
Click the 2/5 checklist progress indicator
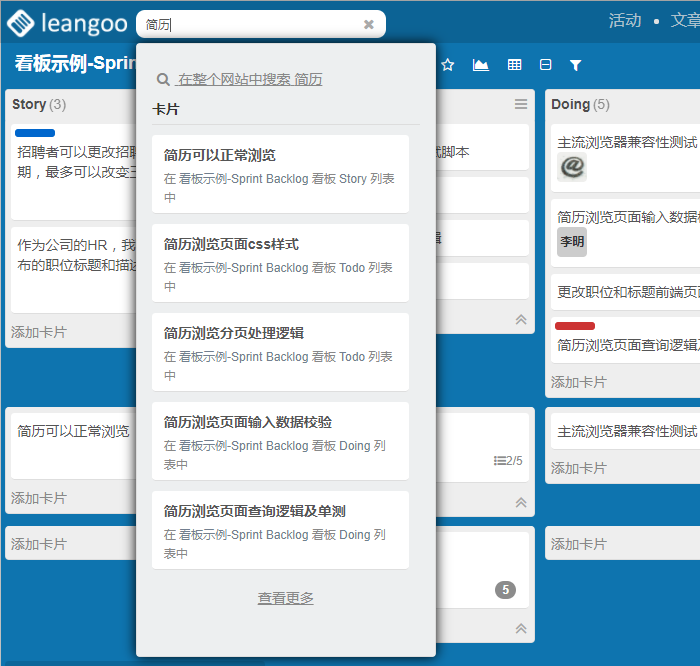(508, 461)
